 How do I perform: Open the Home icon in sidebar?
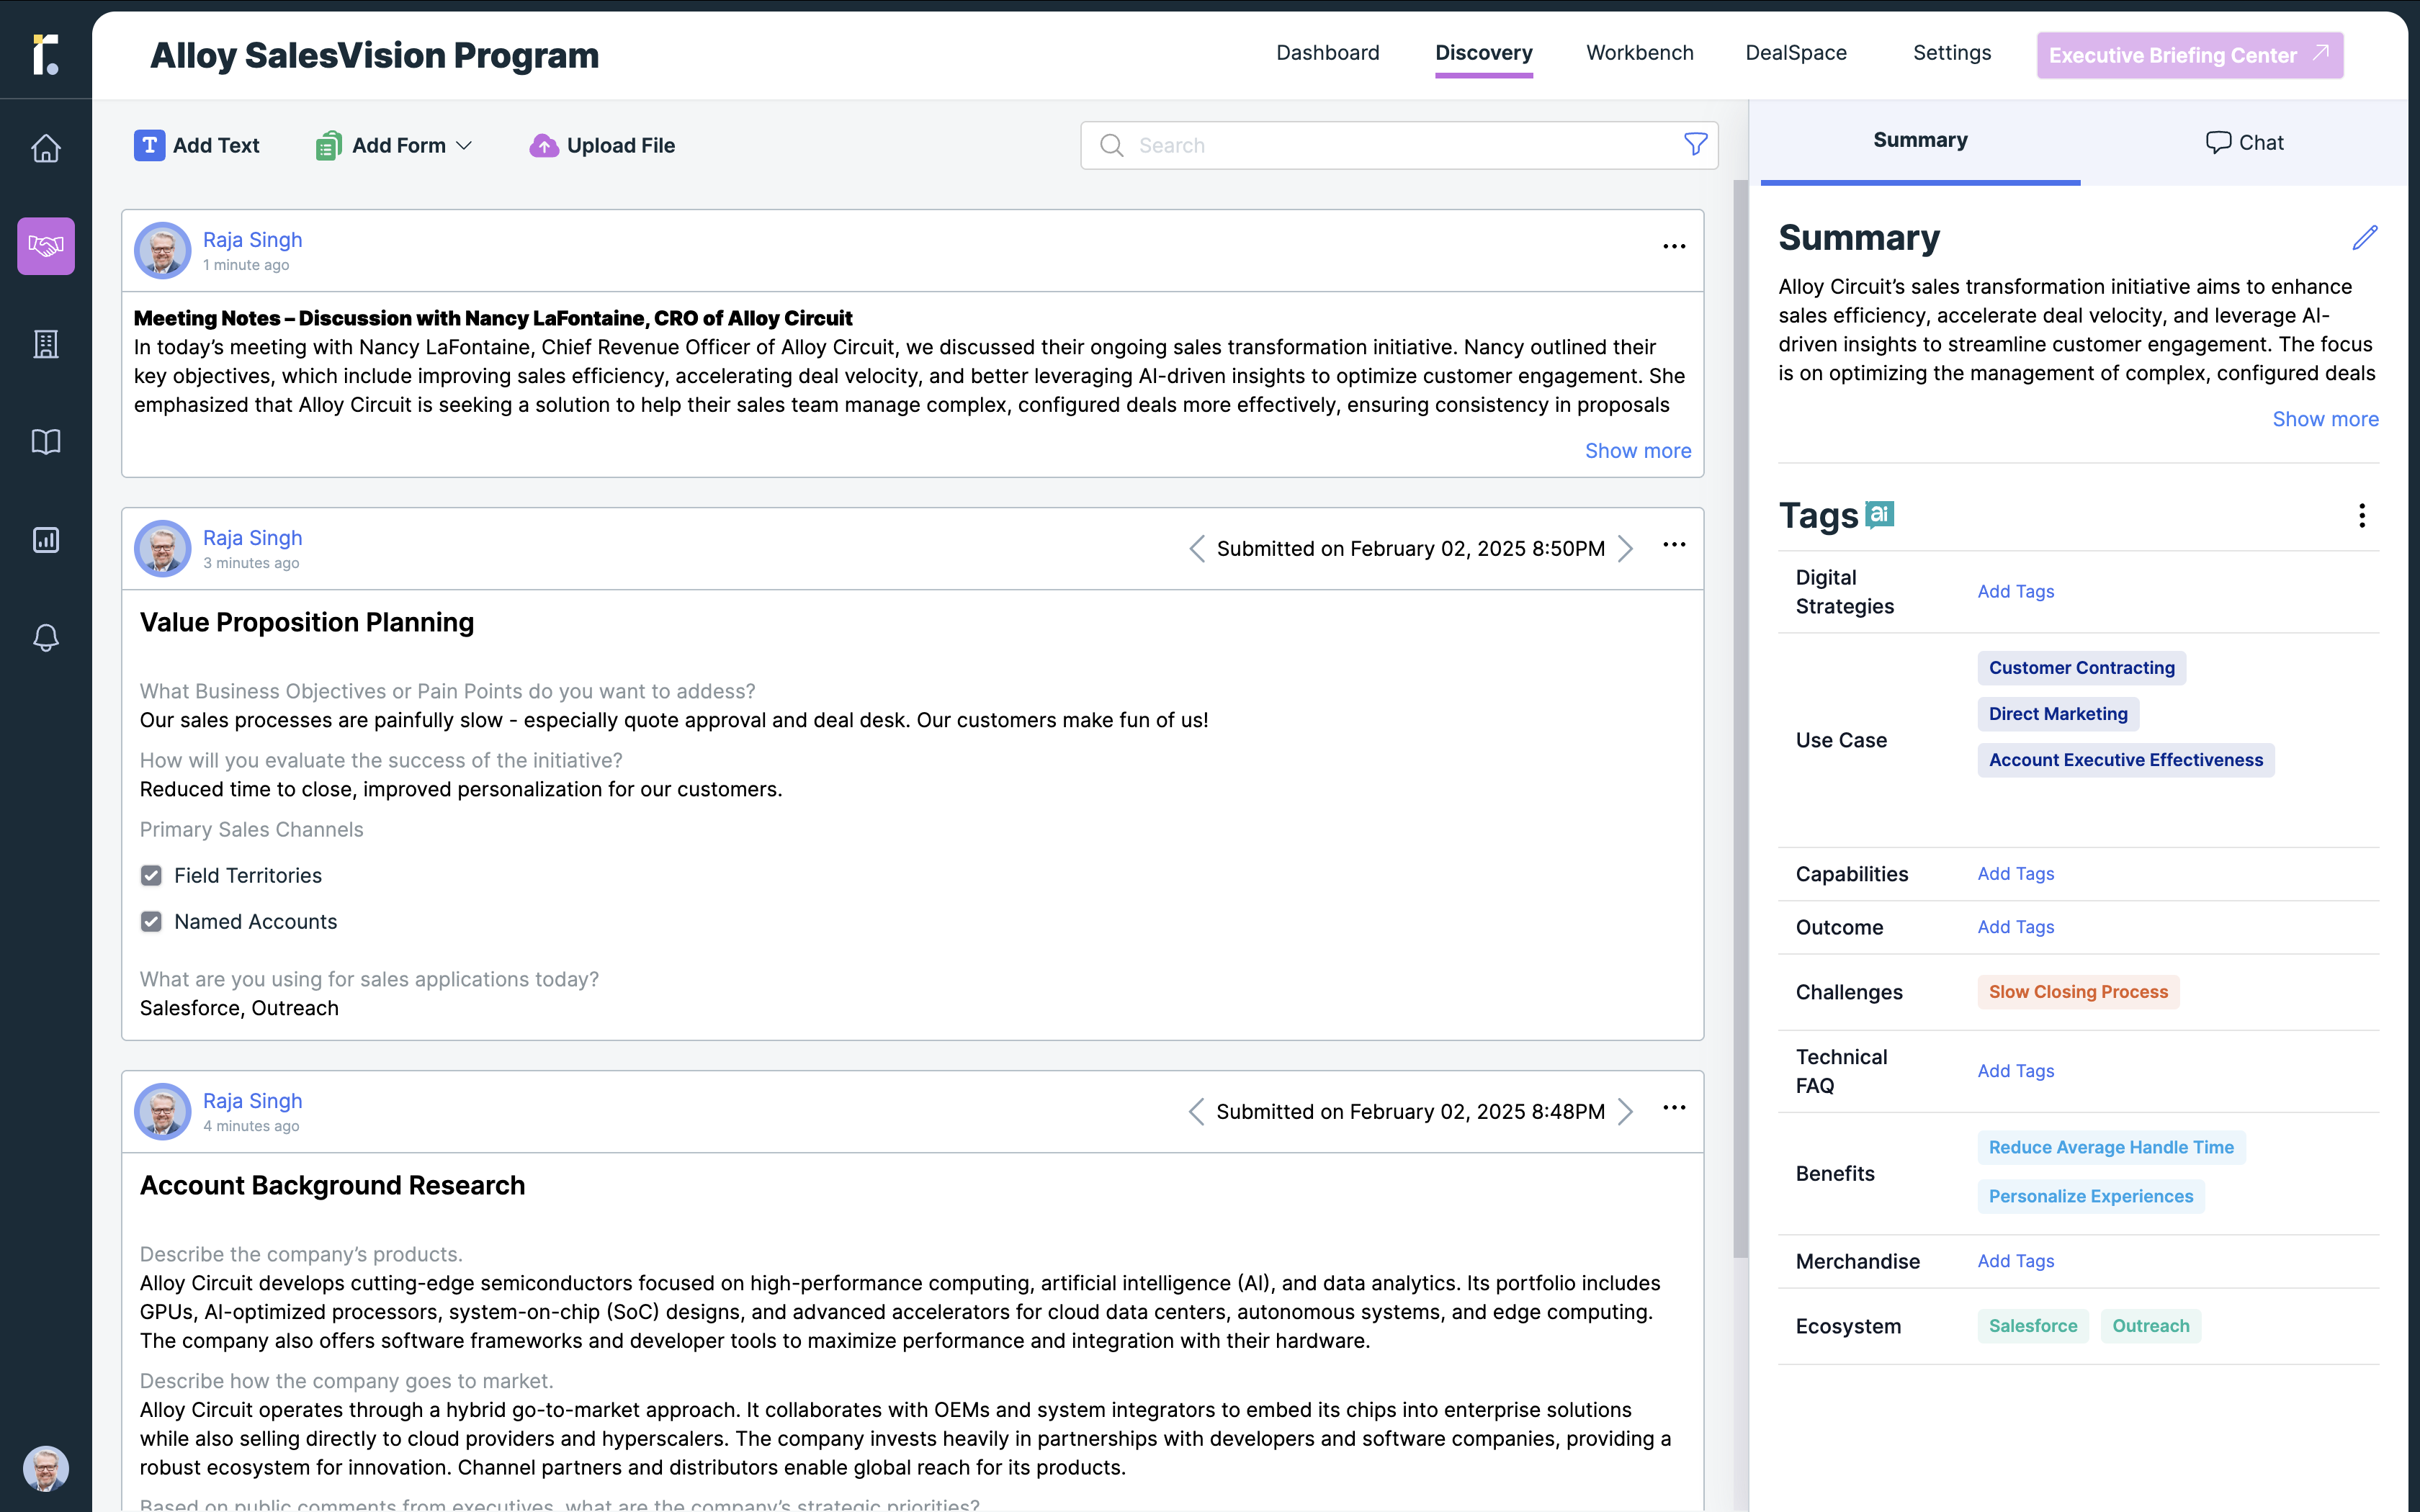pyautogui.click(x=46, y=148)
